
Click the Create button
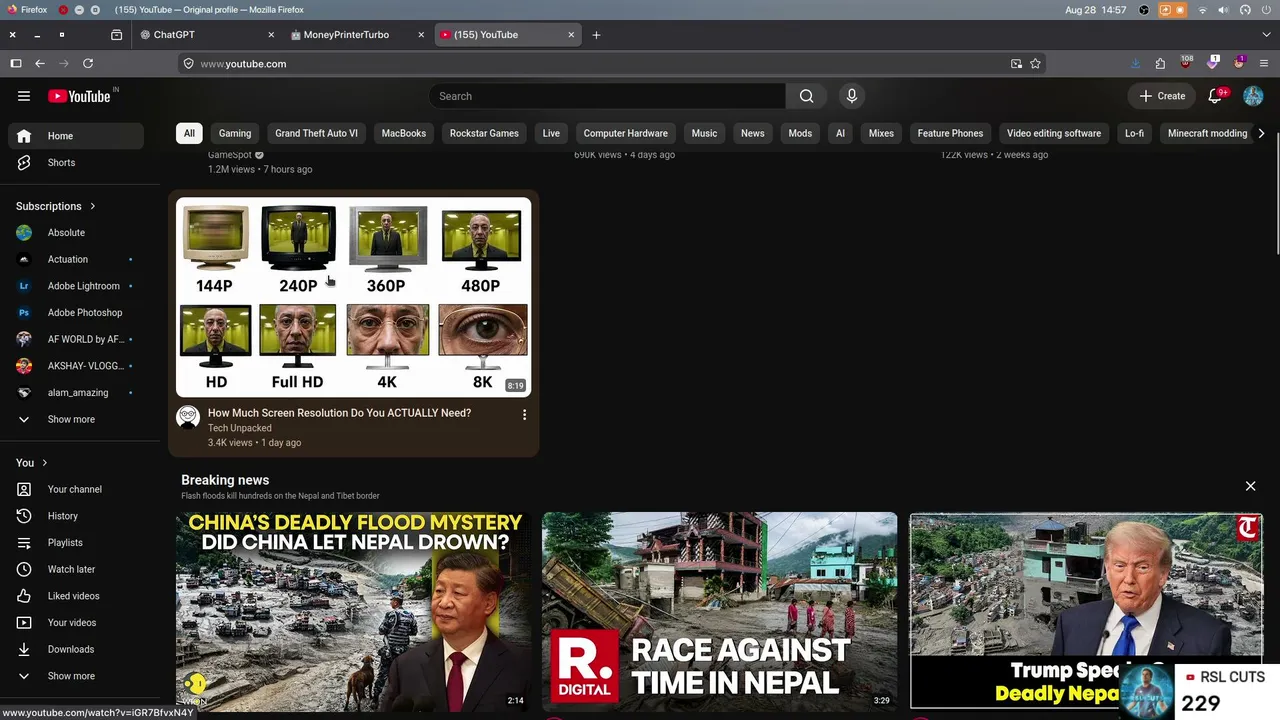coord(1163,96)
